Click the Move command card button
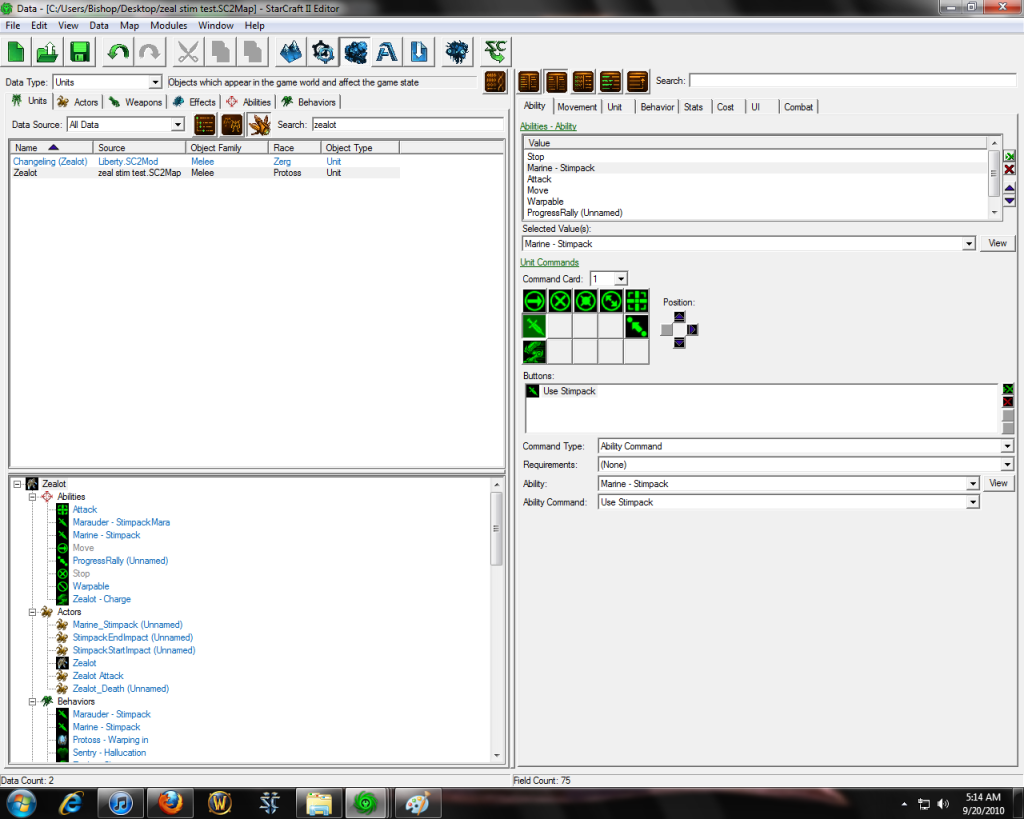 point(534,301)
